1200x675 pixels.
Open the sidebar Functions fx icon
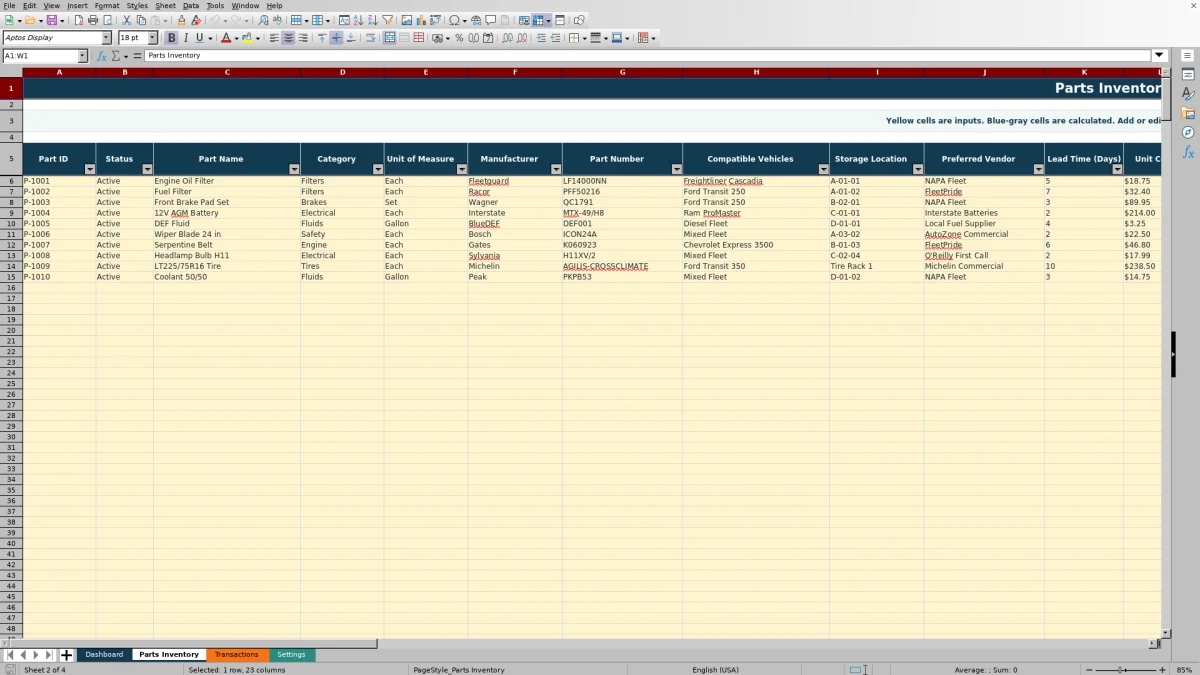1188,152
